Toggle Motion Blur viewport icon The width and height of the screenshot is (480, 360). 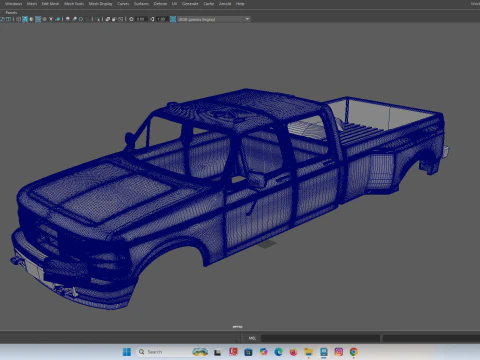click(75, 19)
